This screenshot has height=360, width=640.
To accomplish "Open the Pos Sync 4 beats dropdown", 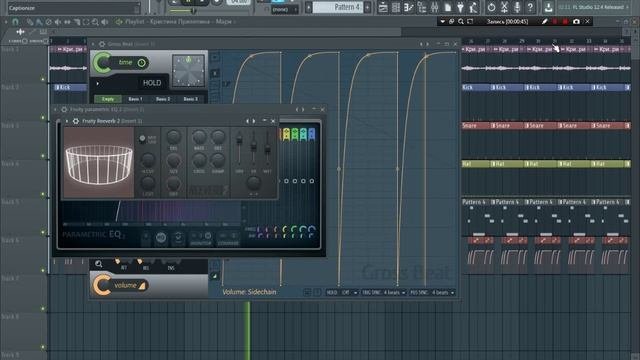I will (x=432, y=293).
